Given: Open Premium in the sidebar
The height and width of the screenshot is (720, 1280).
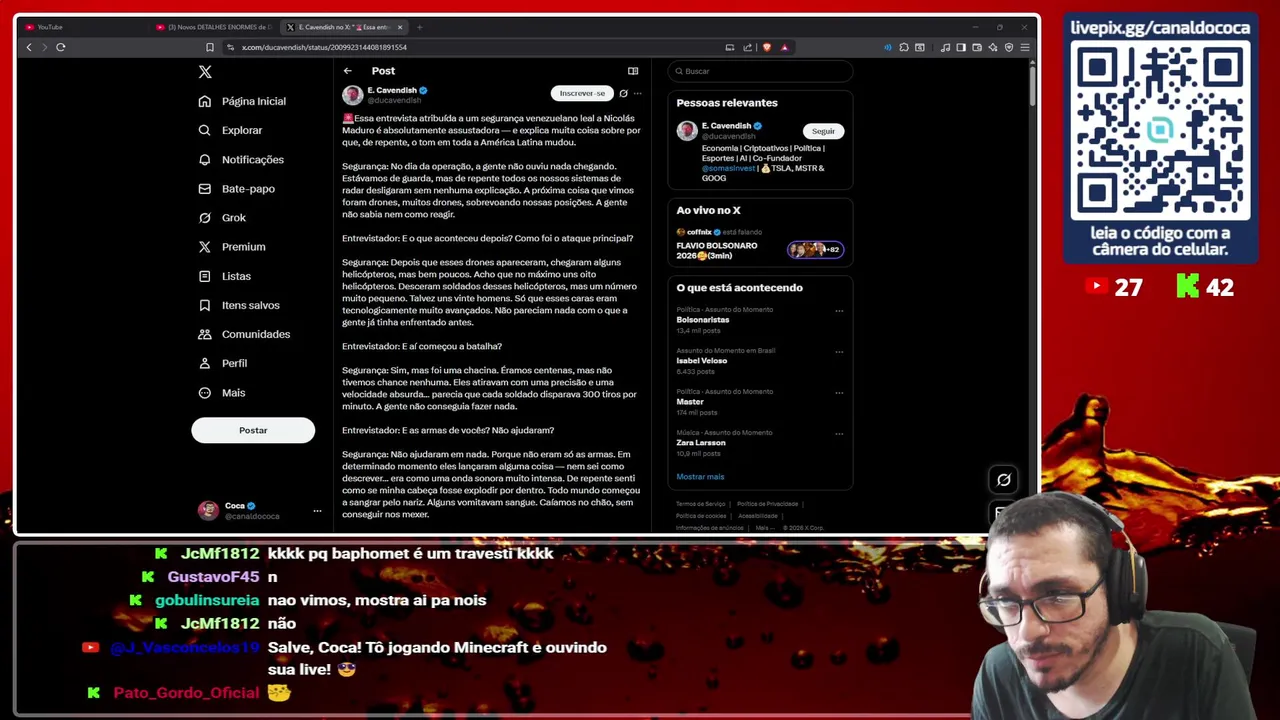Looking at the screenshot, I should [232, 246].
